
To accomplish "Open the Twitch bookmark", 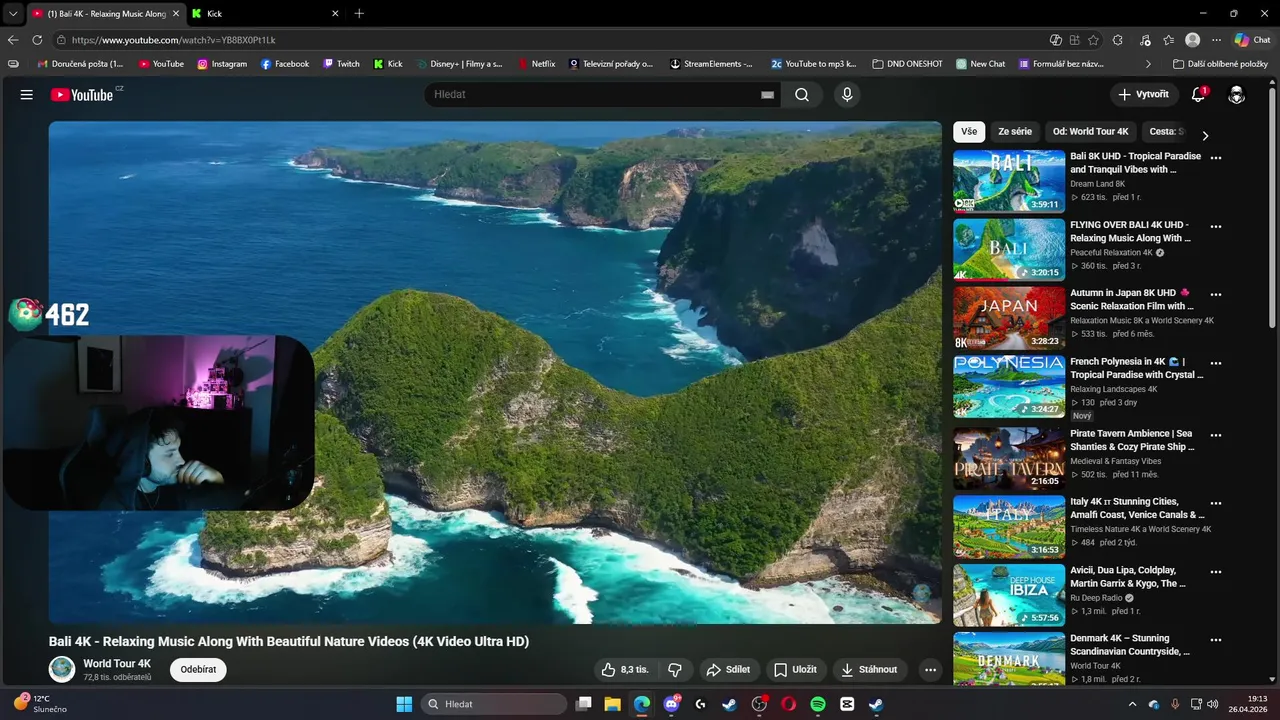I will pyautogui.click(x=341, y=64).
